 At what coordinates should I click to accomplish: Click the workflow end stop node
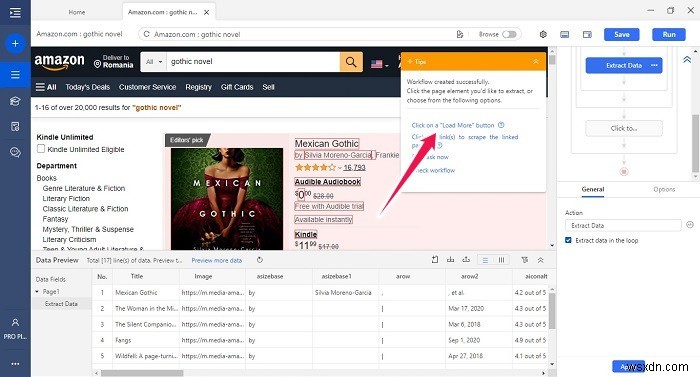click(x=624, y=172)
